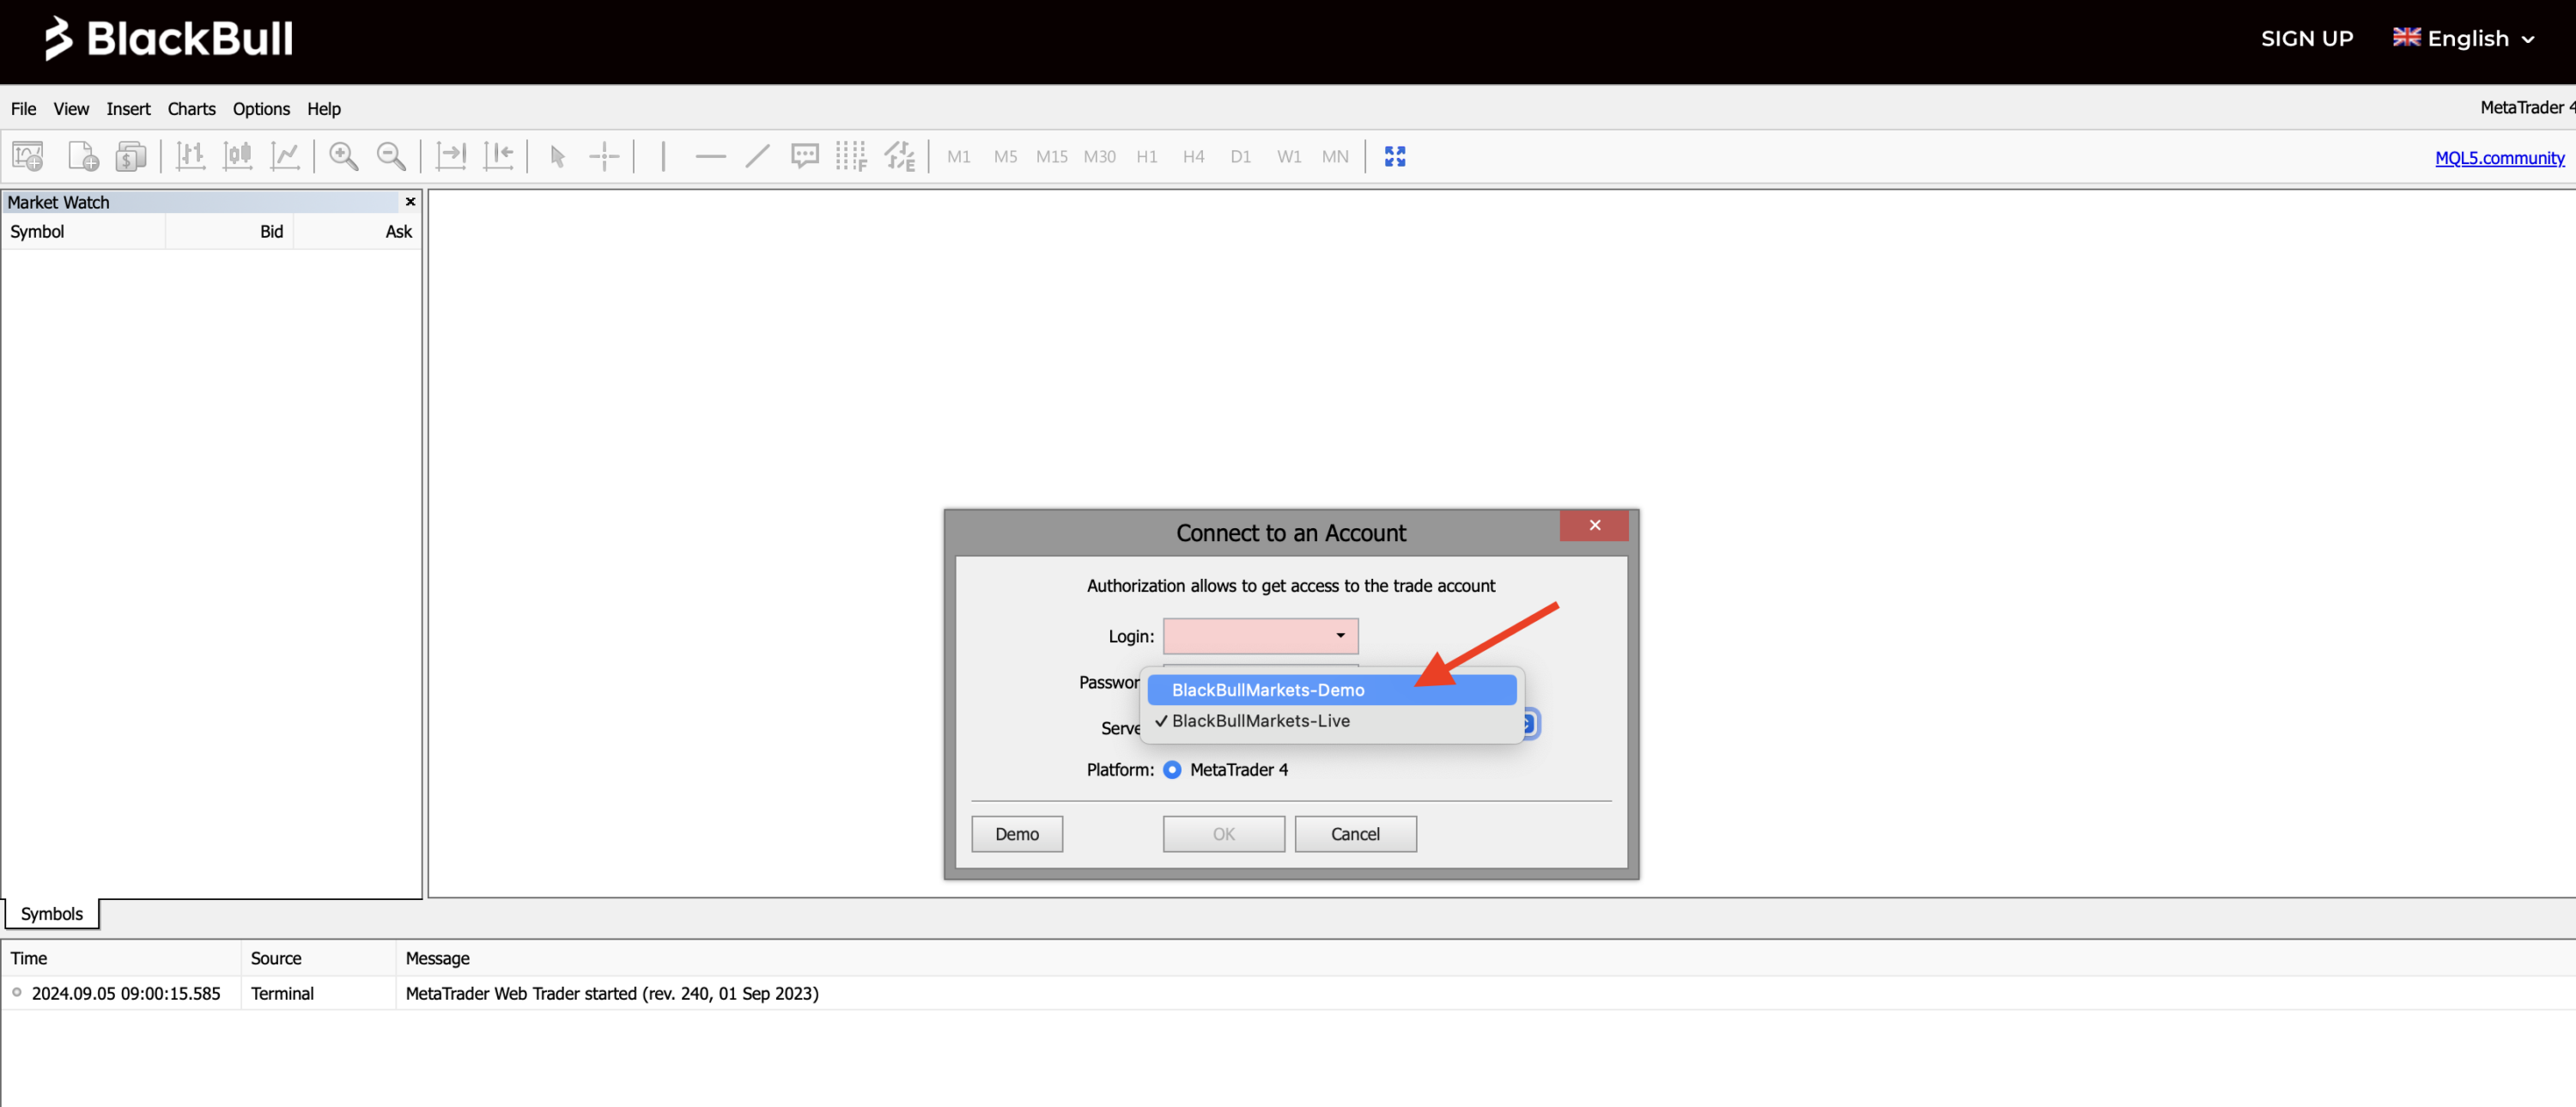
Task: Click the Message column header in journal
Action: tap(1486, 959)
